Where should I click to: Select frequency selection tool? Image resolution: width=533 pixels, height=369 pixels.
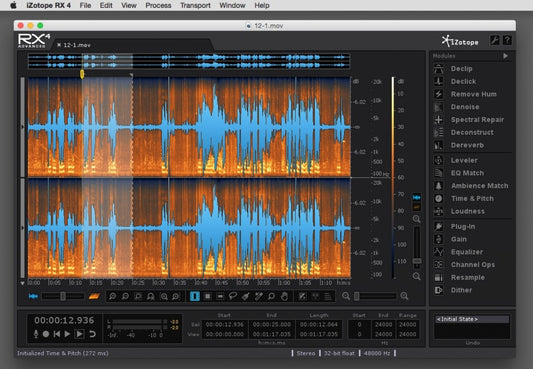(x=220, y=296)
